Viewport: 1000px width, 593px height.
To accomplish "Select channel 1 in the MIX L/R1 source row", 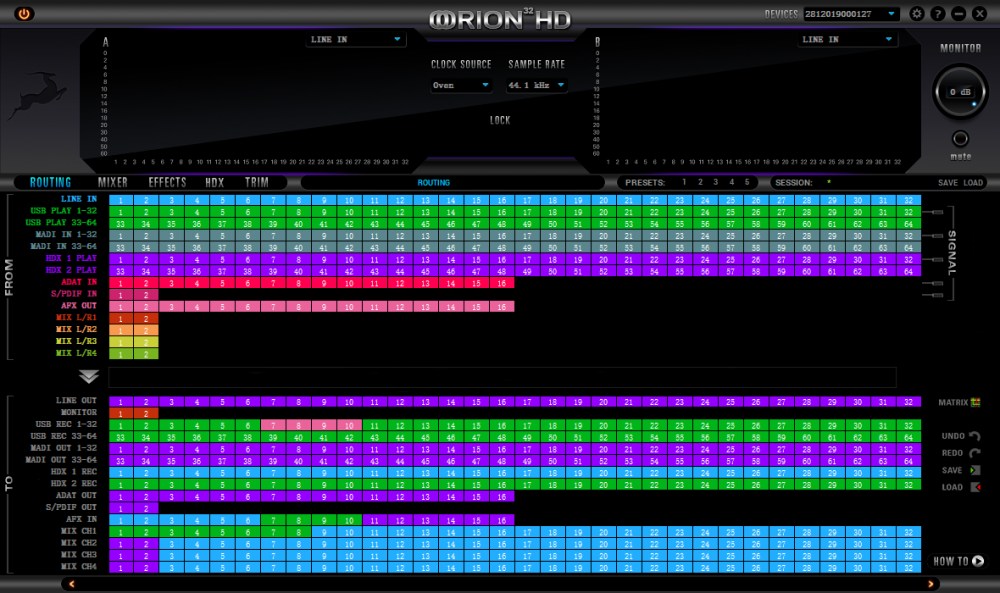I will (x=121, y=319).
